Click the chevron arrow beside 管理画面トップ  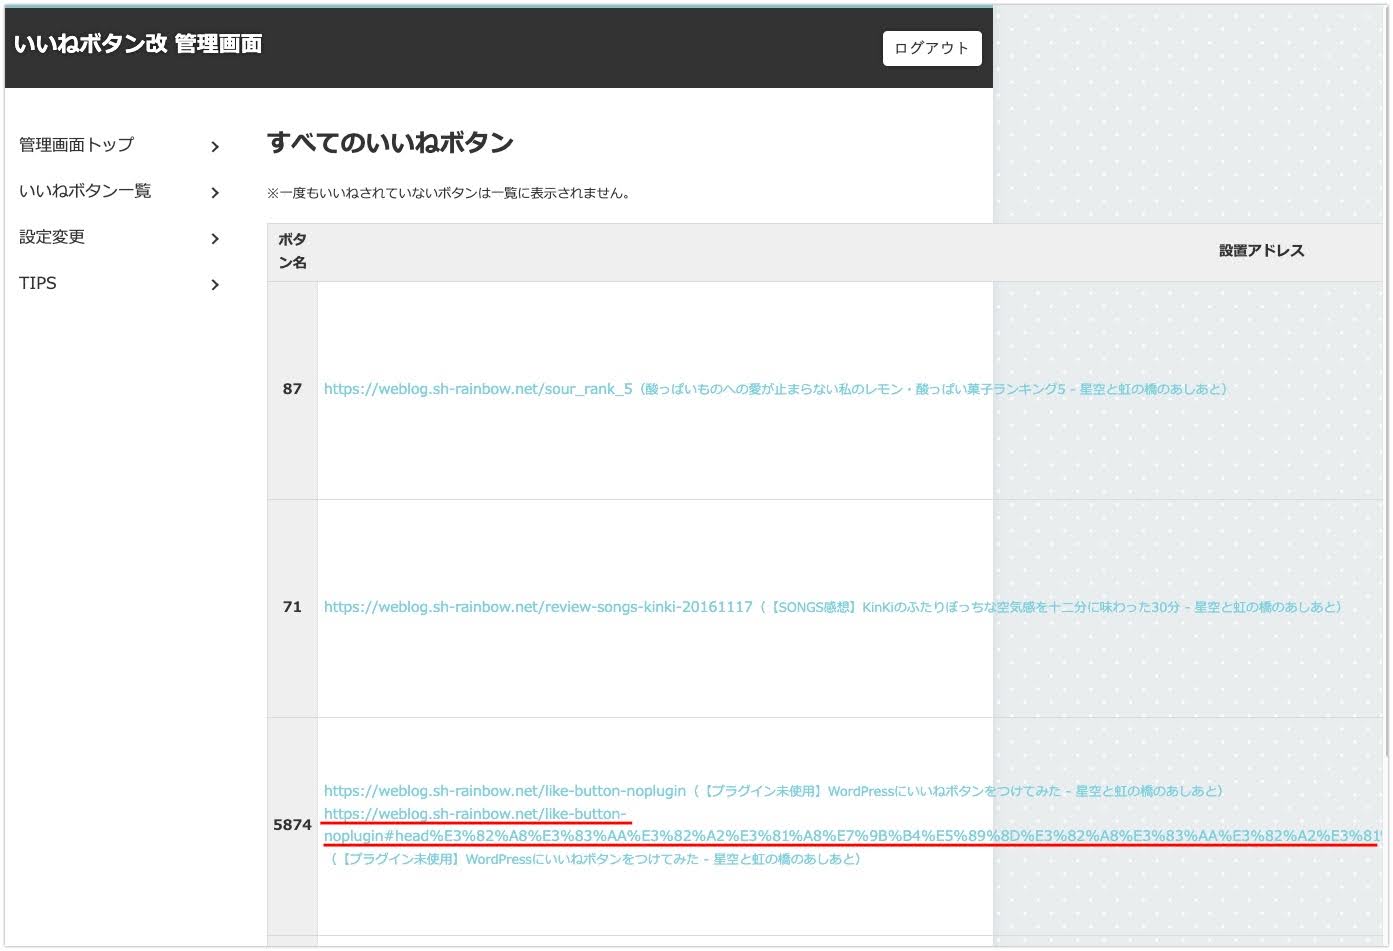click(215, 147)
